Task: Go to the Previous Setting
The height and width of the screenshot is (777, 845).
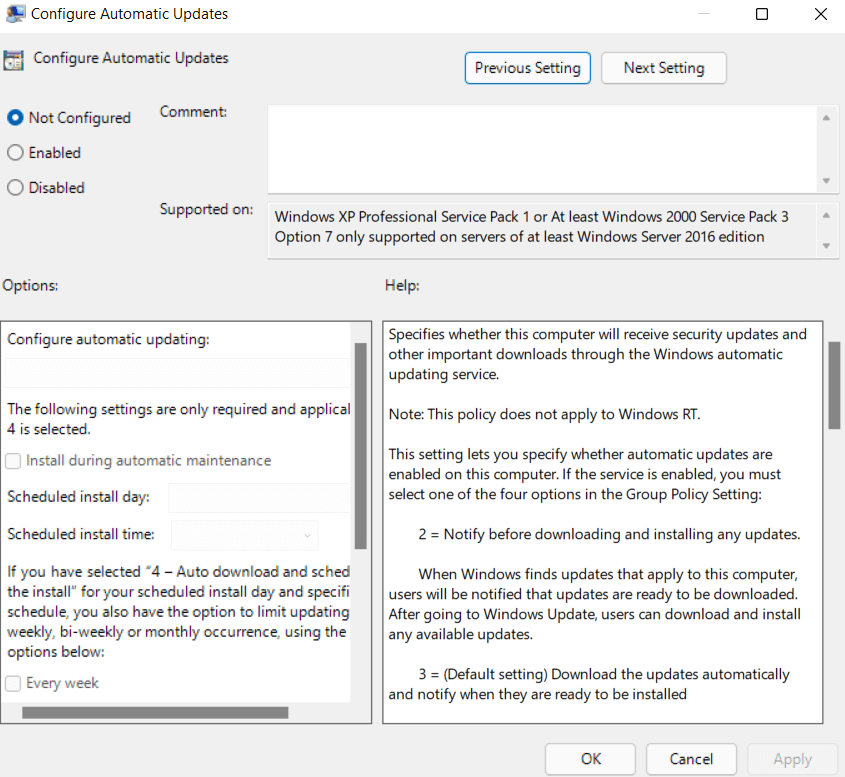Action: point(527,68)
